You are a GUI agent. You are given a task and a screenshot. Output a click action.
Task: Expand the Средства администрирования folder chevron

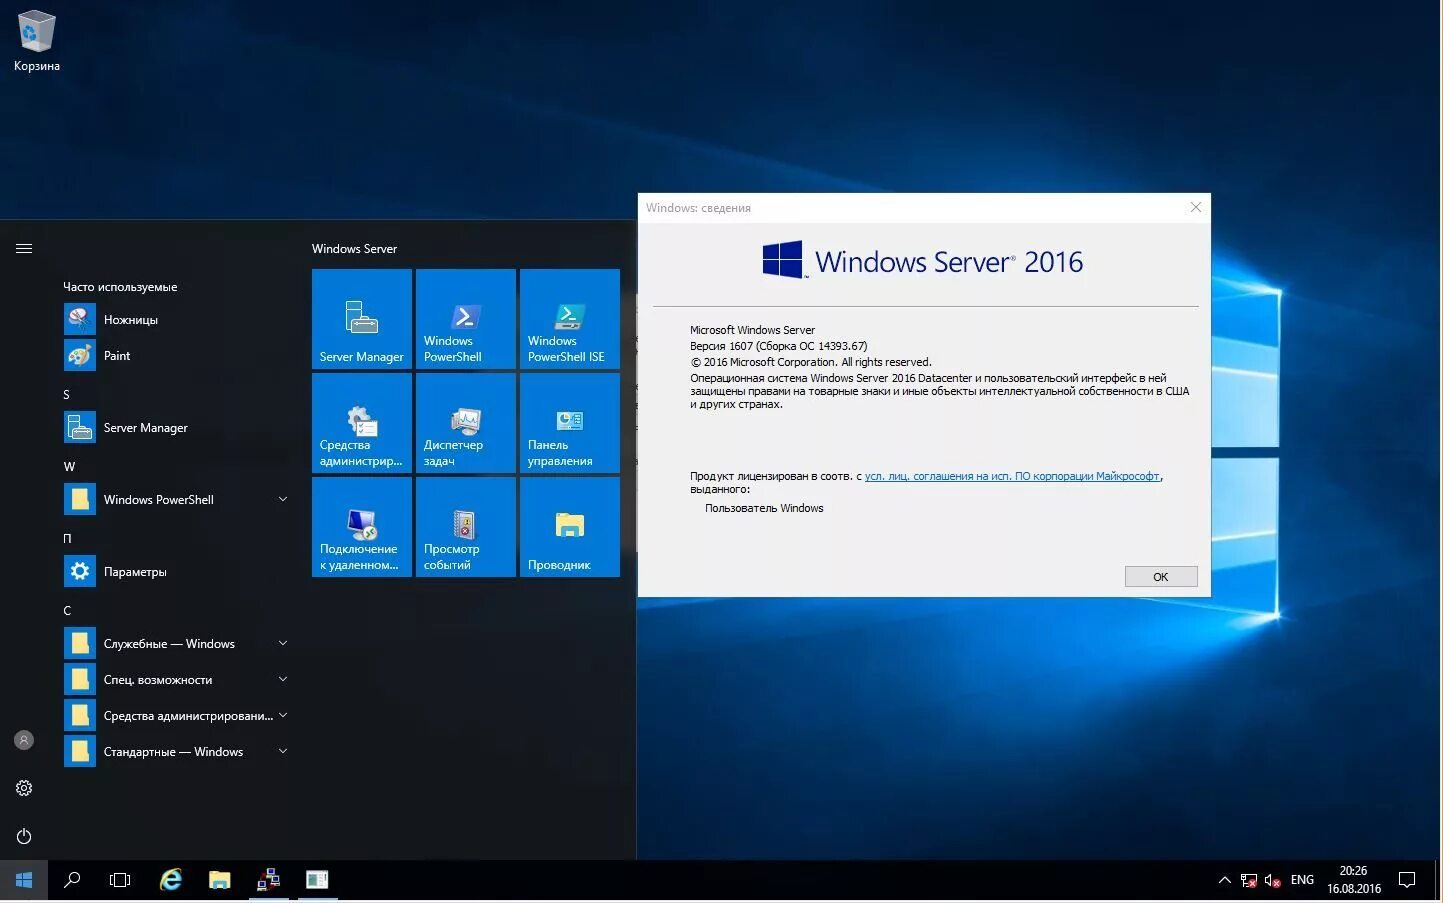(x=283, y=715)
